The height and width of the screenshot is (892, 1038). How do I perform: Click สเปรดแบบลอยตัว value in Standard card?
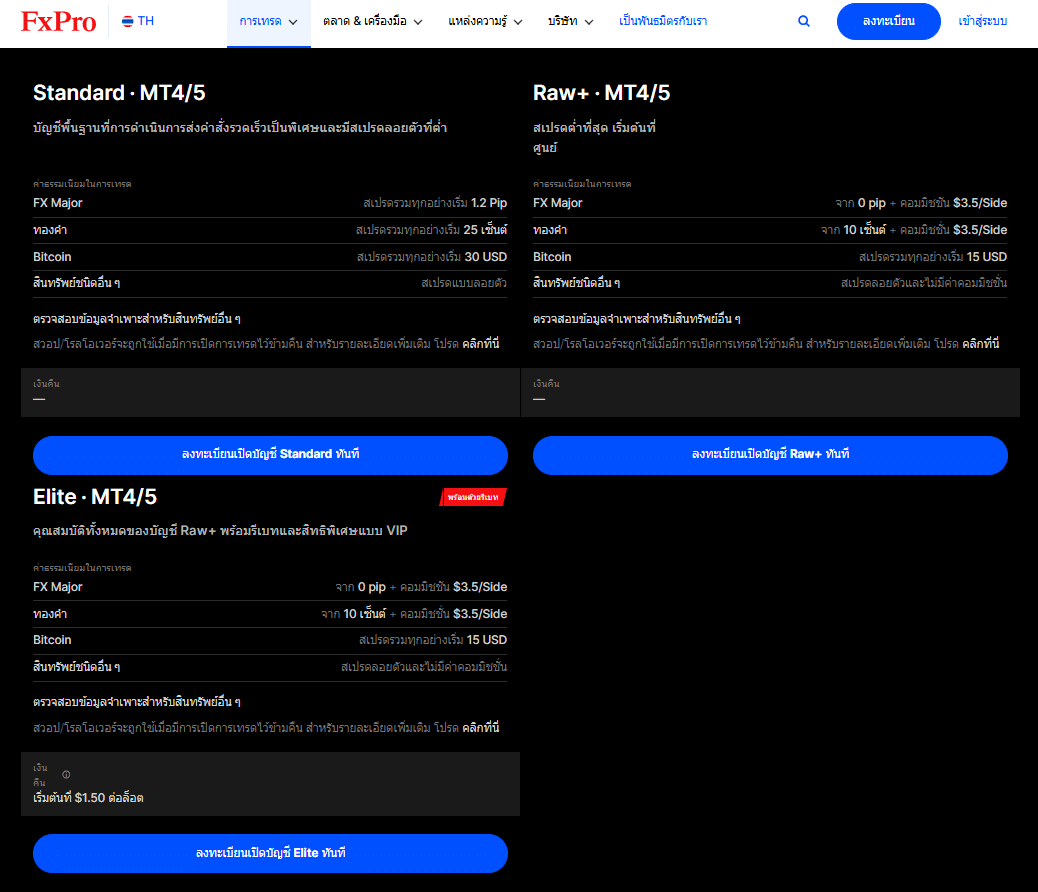coord(464,283)
